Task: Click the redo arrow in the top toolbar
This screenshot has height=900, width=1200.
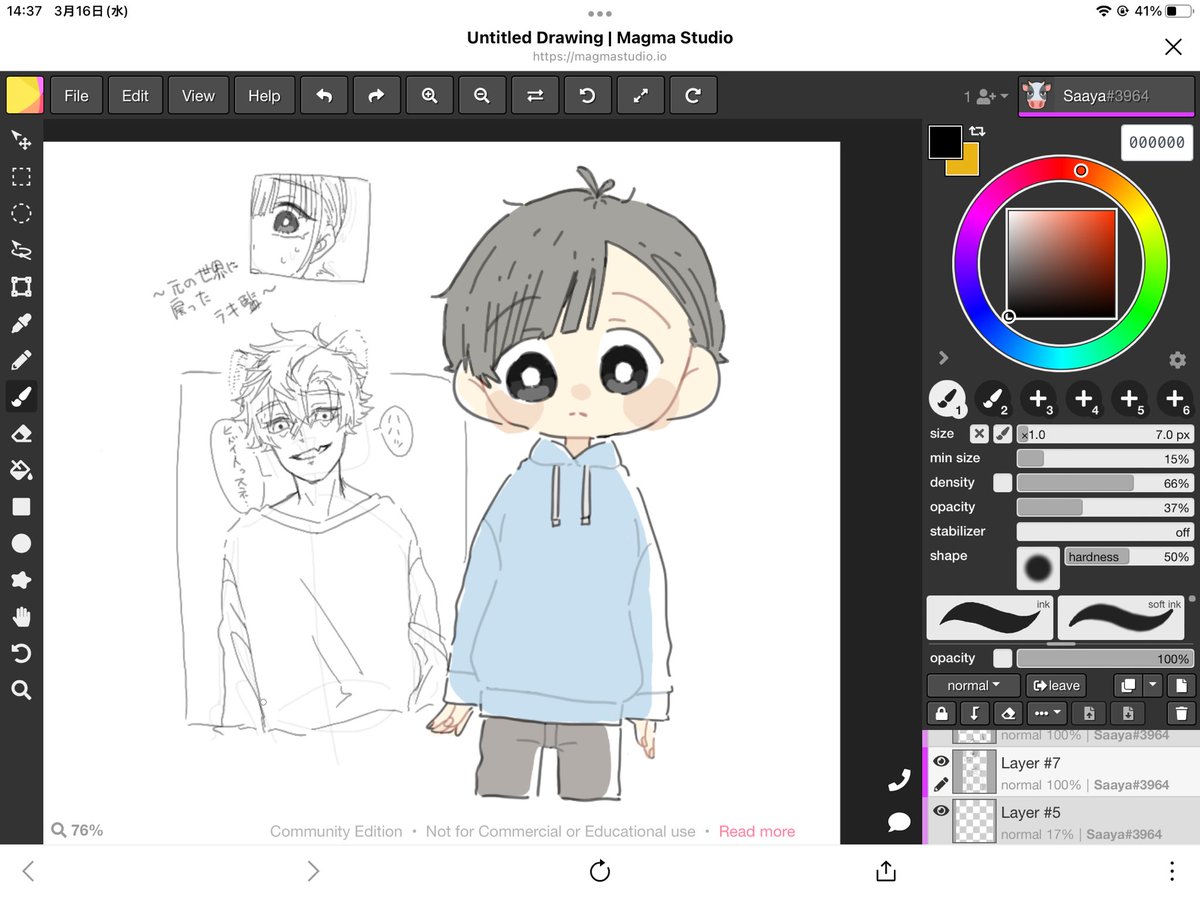Action: coord(376,96)
